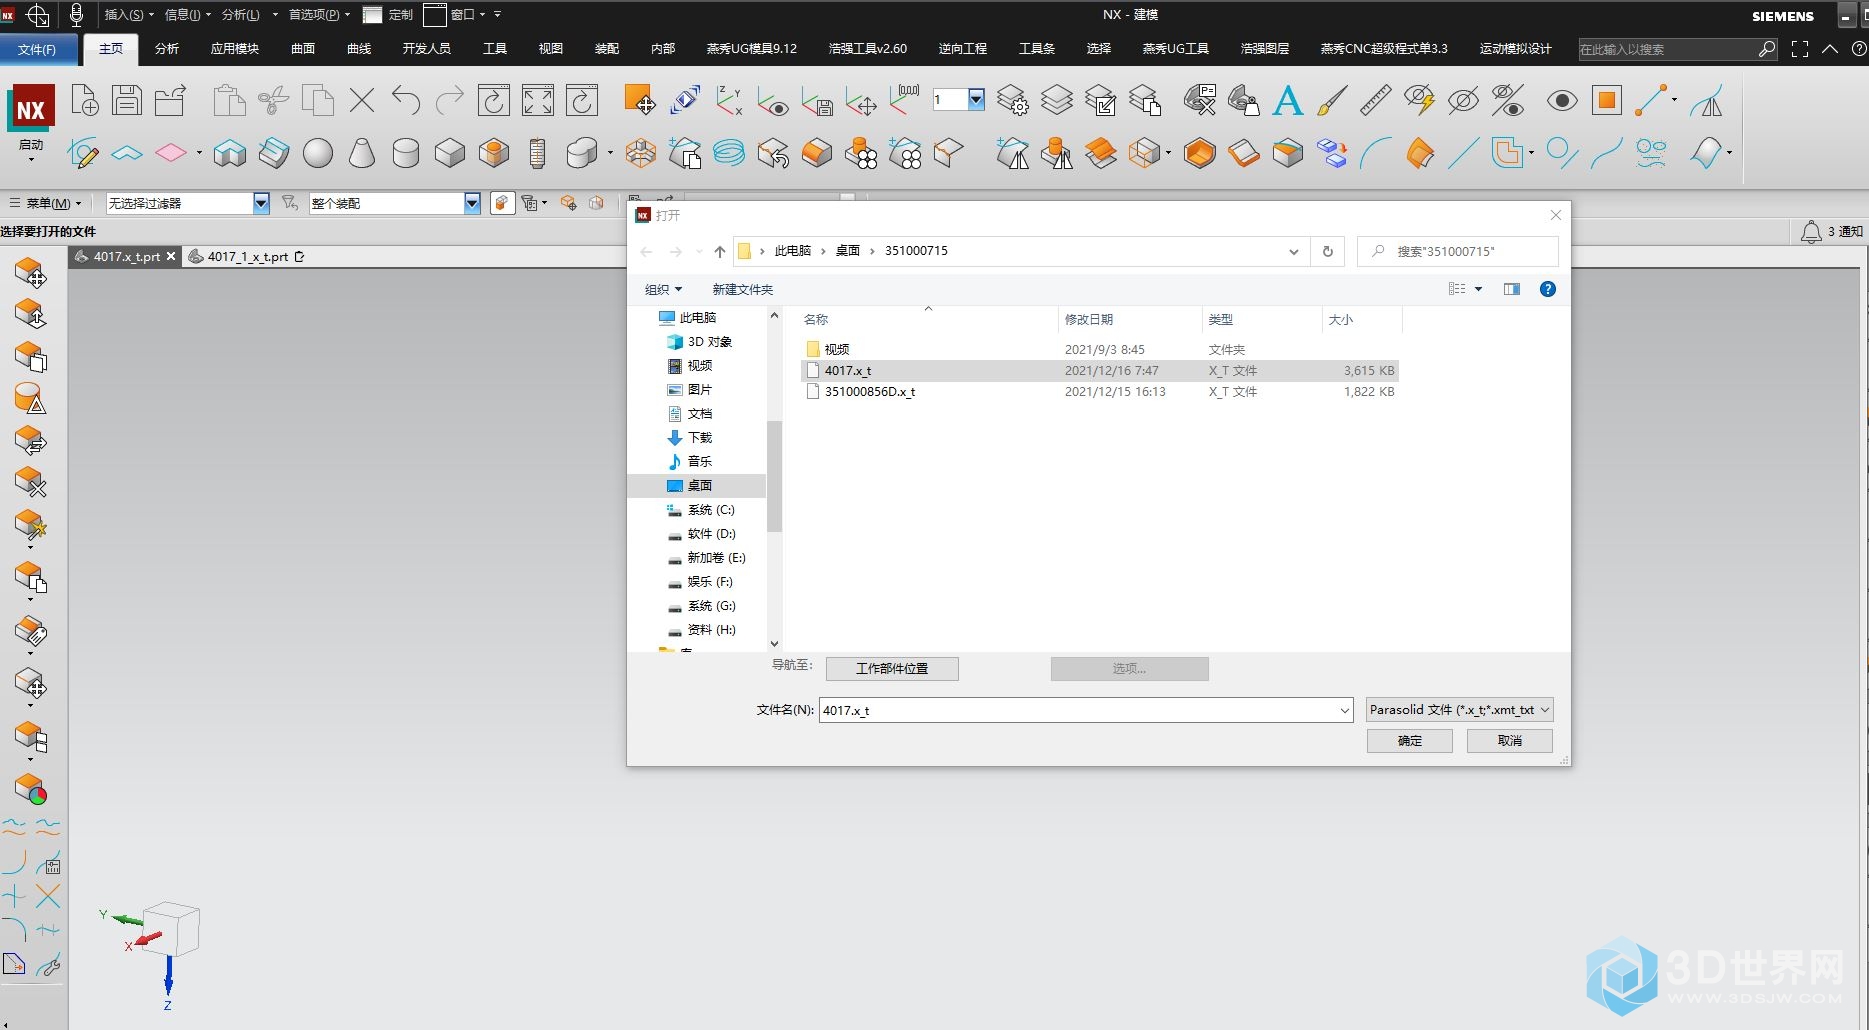Open the layer number dropdown showing 1
Screen dimensions: 1869x1030
(976, 99)
